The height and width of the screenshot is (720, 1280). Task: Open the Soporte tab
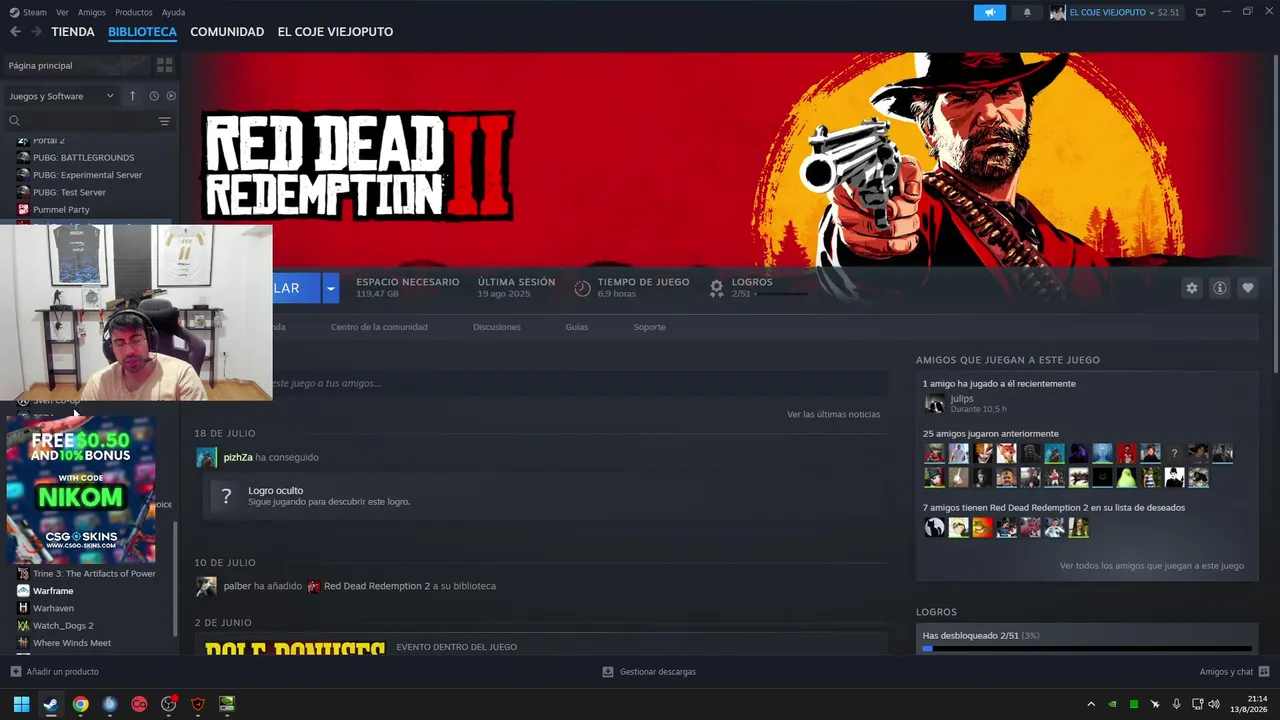tap(649, 327)
